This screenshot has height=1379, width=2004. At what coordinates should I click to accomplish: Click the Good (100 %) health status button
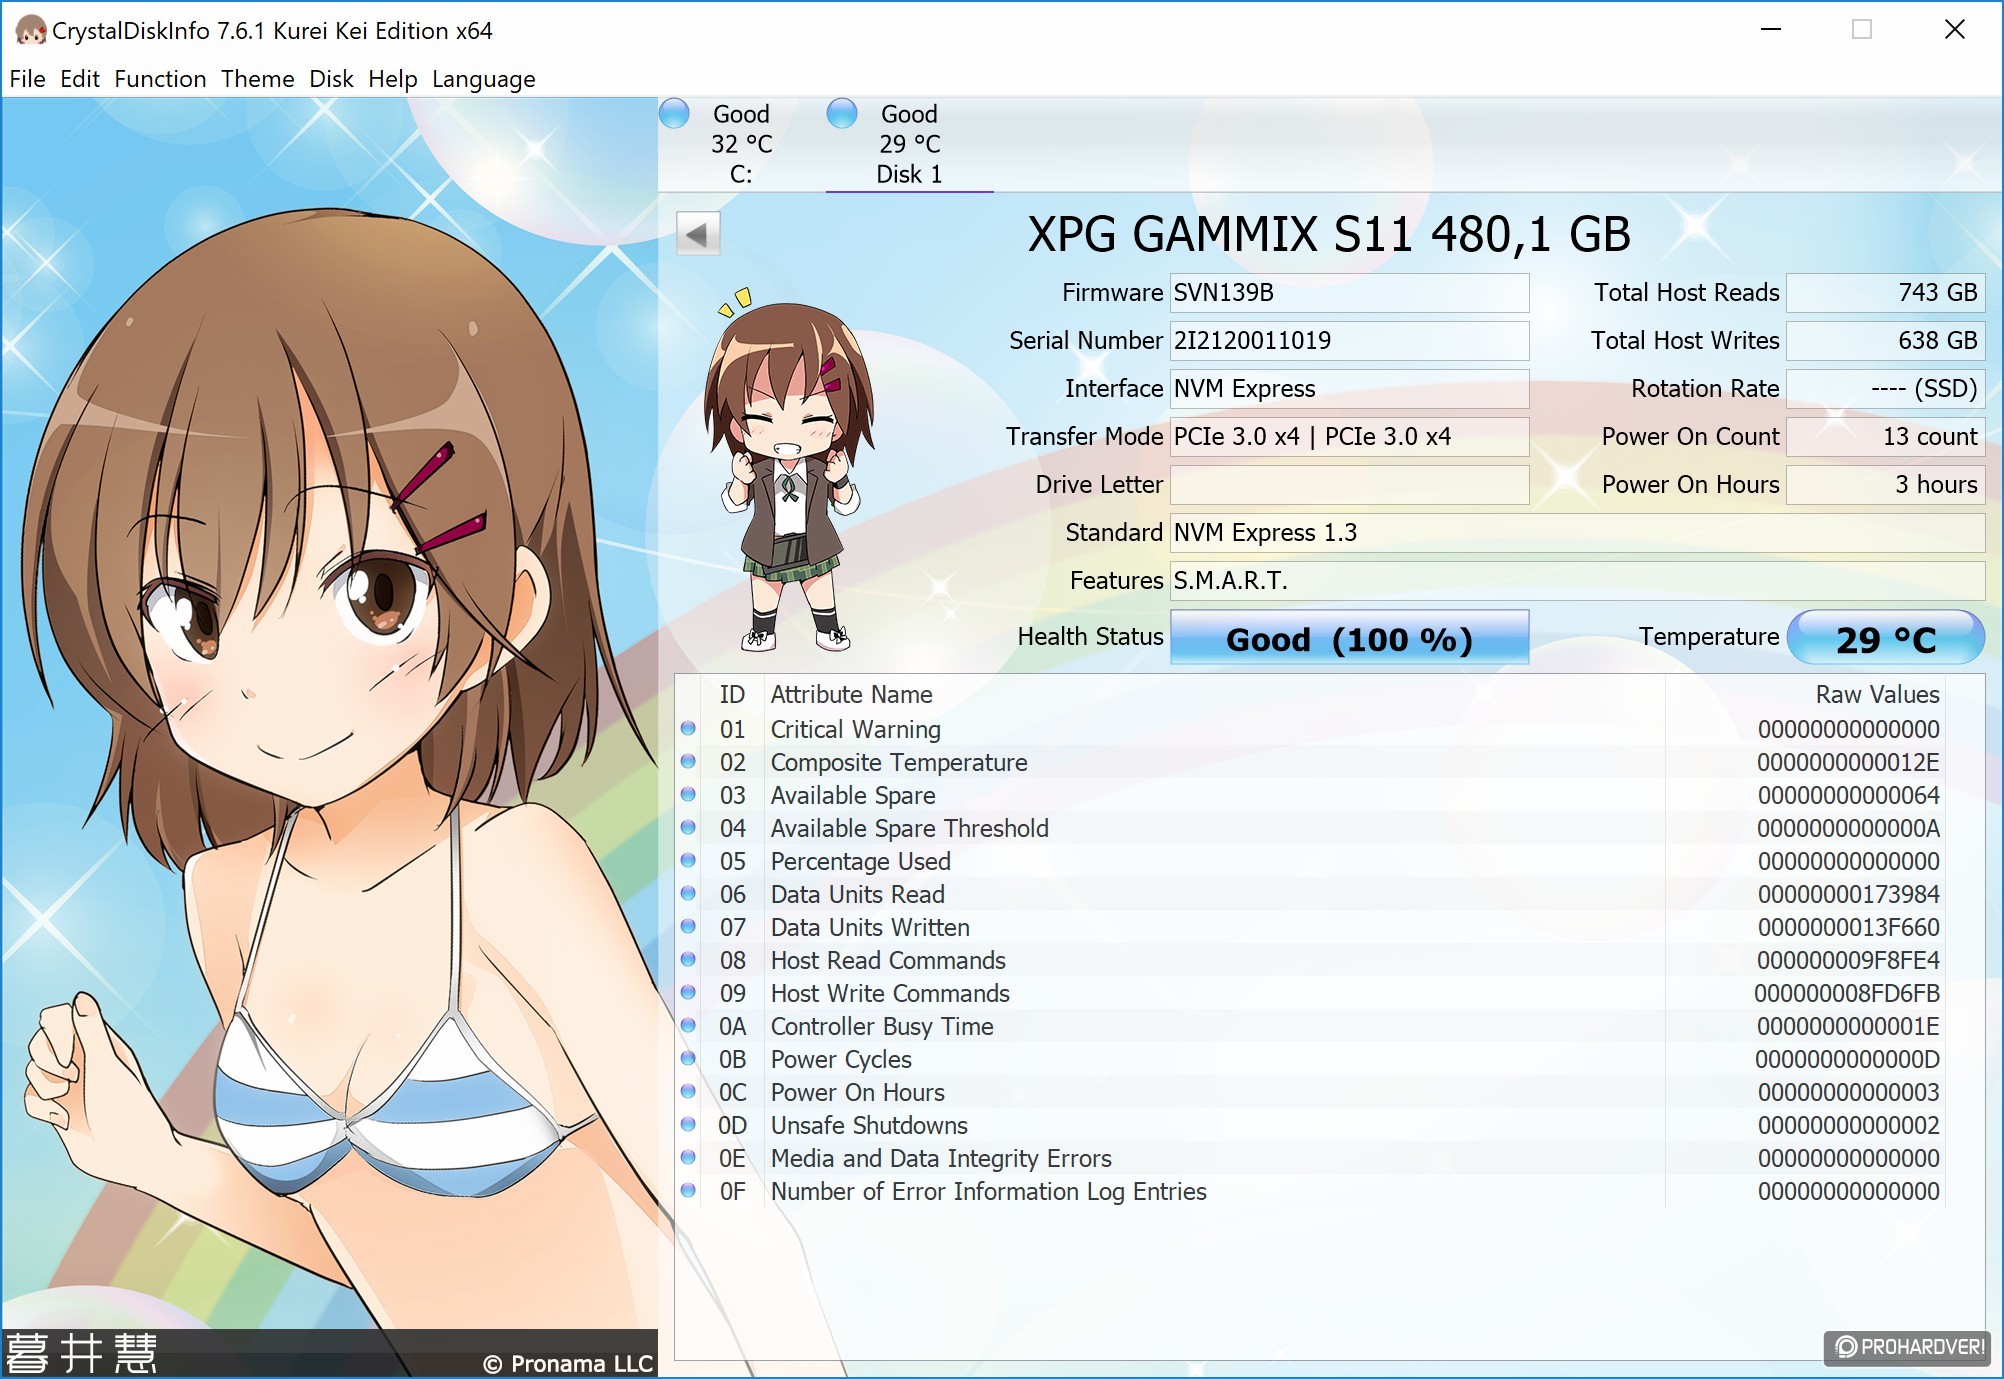coord(1349,638)
